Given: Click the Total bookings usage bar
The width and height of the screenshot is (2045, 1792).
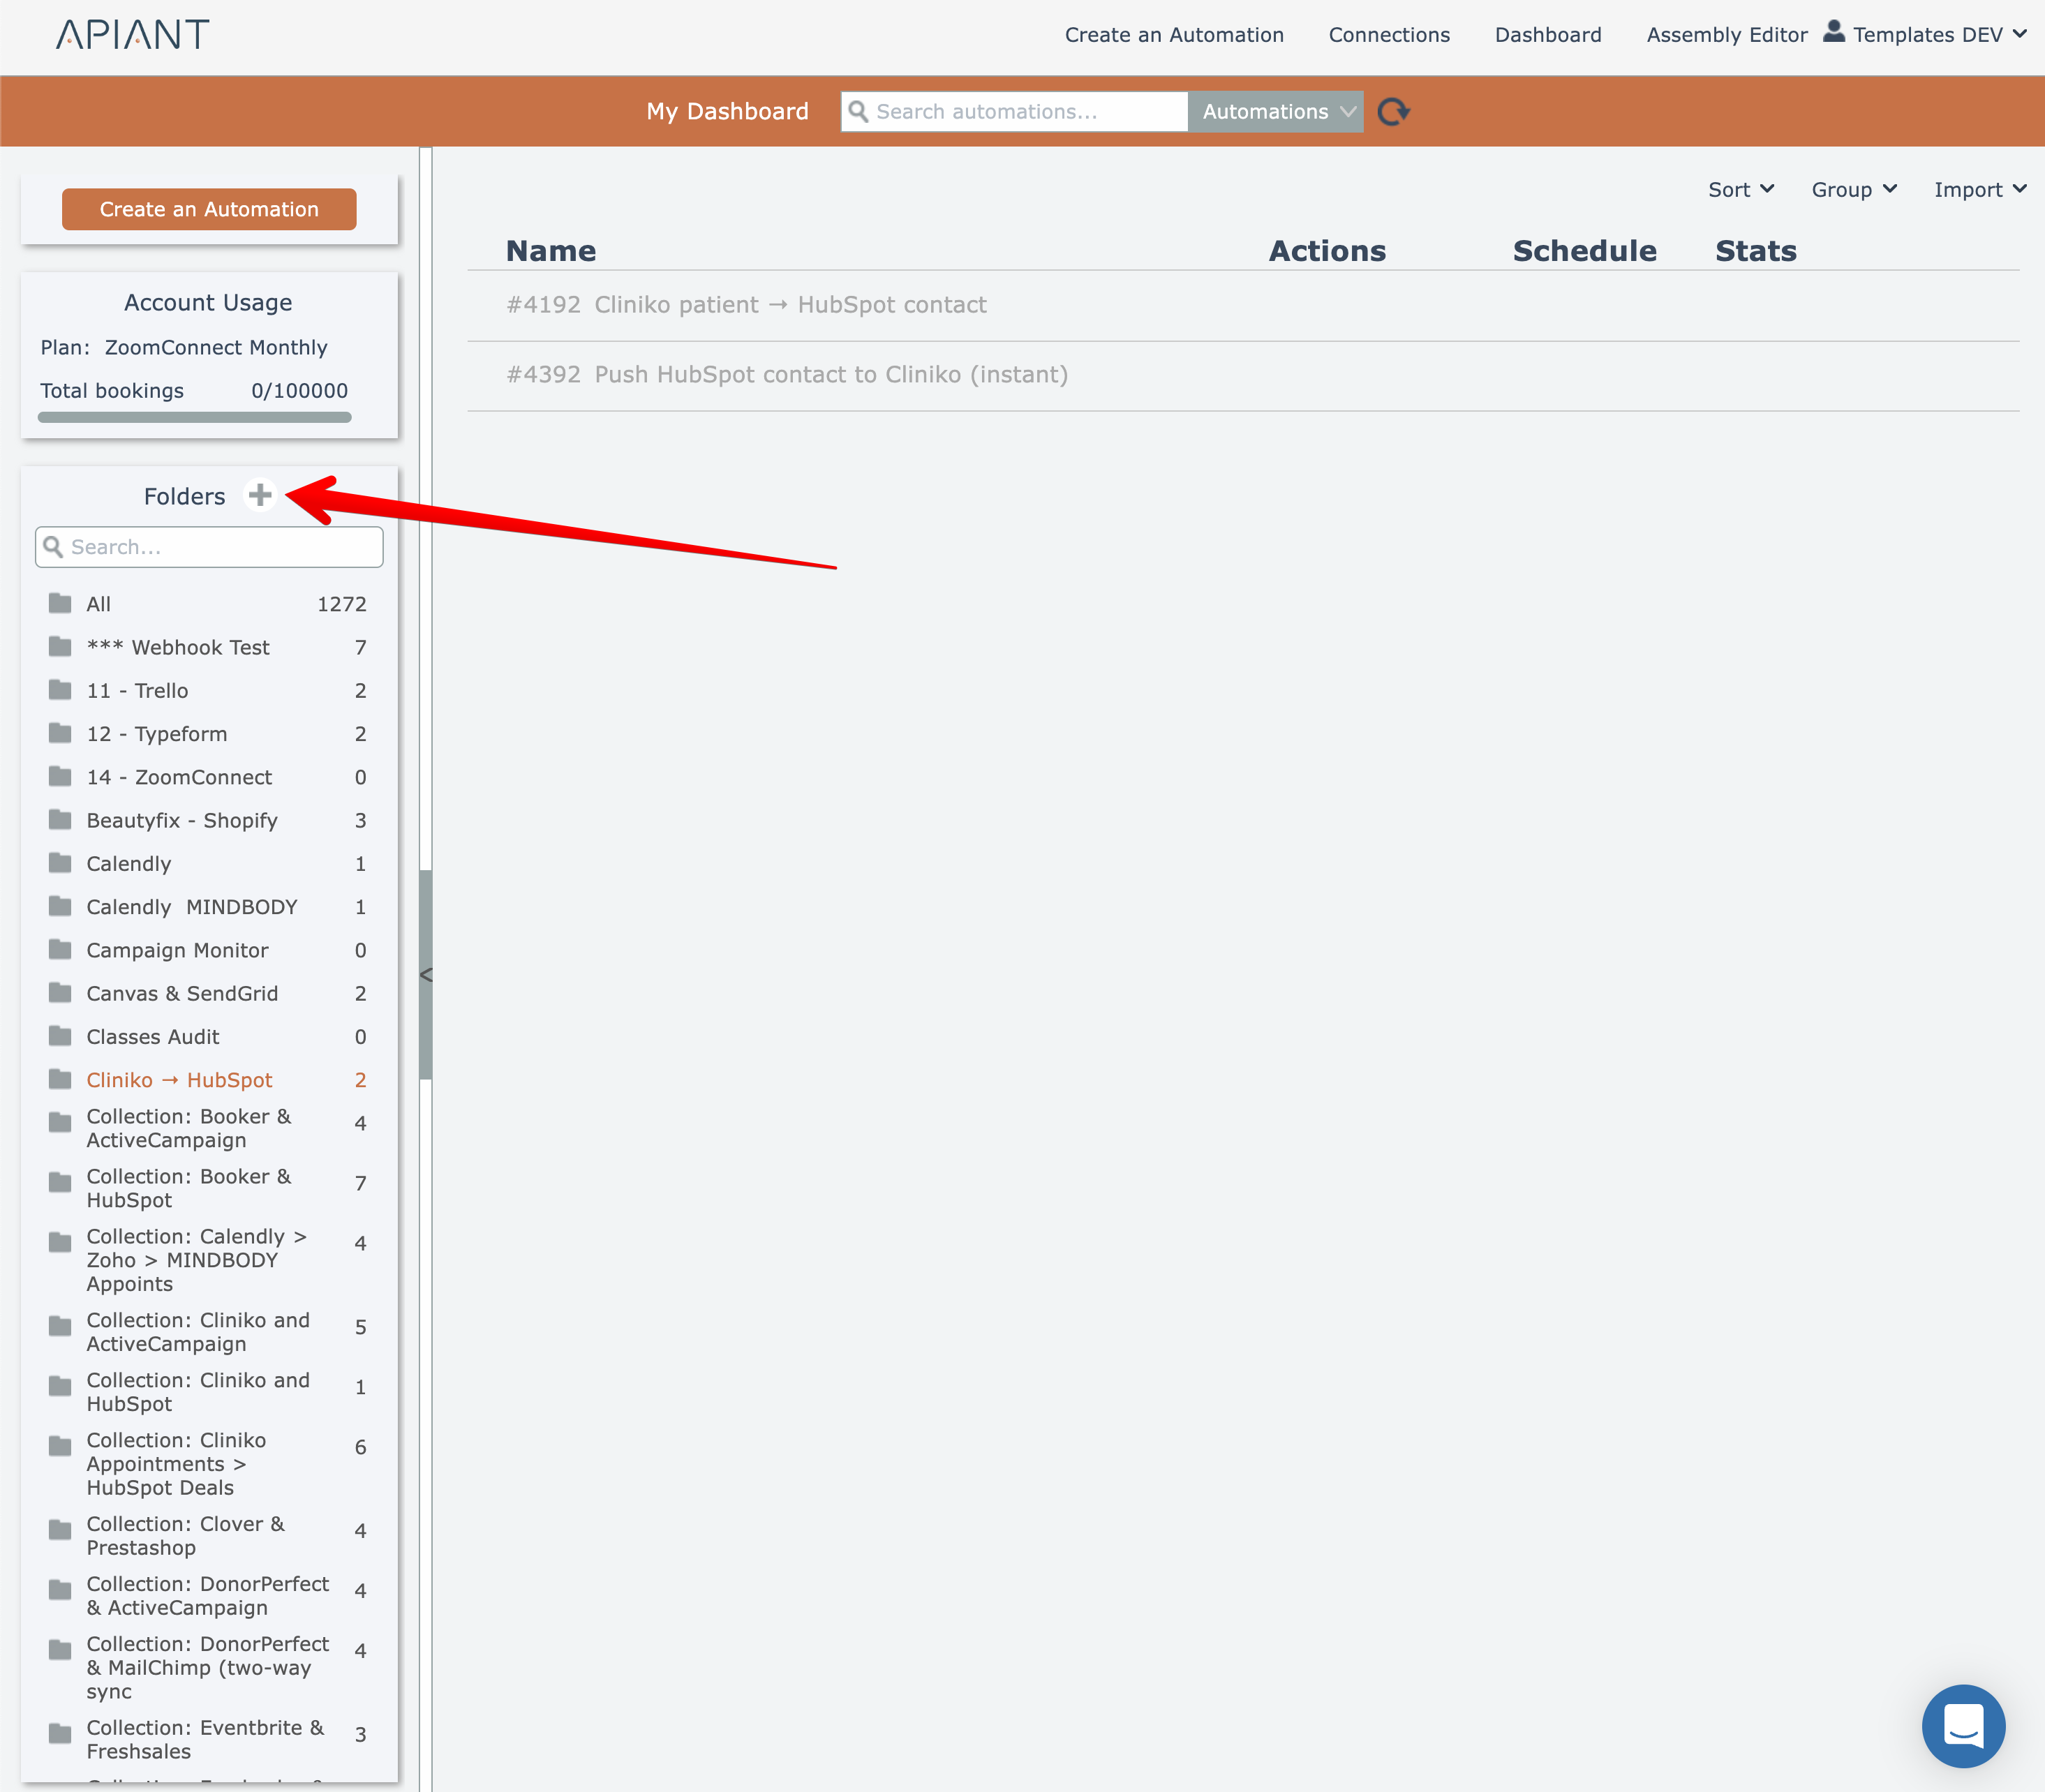Looking at the screenshot, I should (x=194, y=417).
